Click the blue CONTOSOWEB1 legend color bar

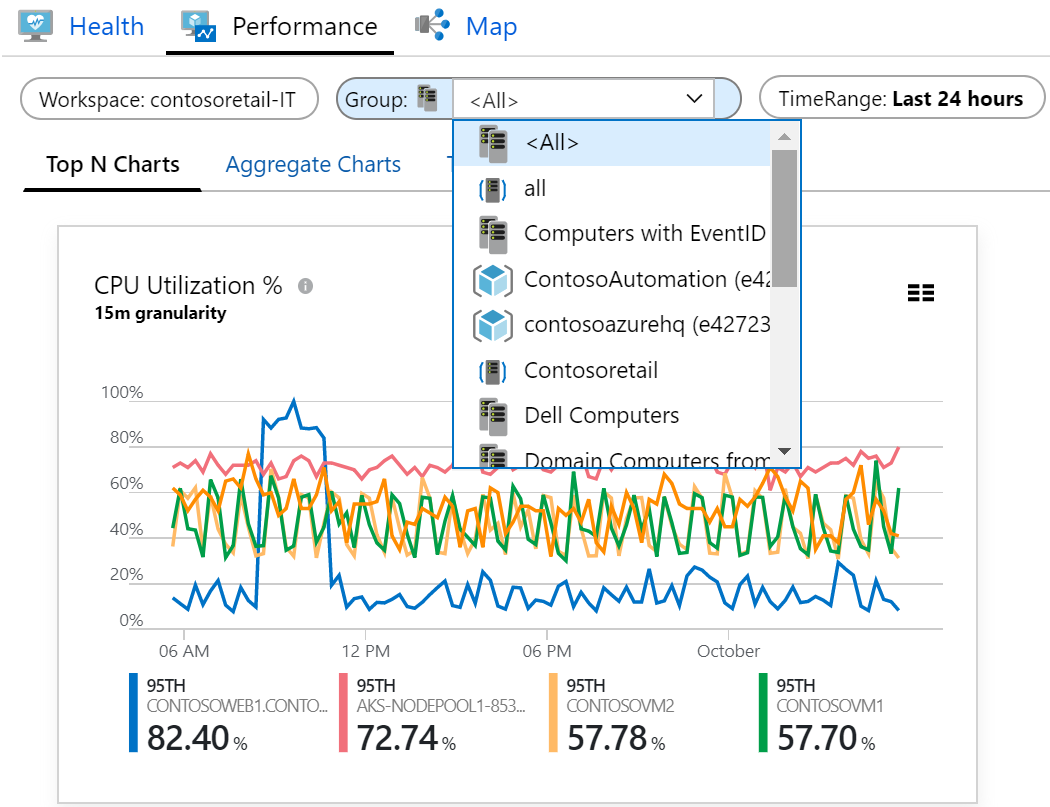coord(133,713)
